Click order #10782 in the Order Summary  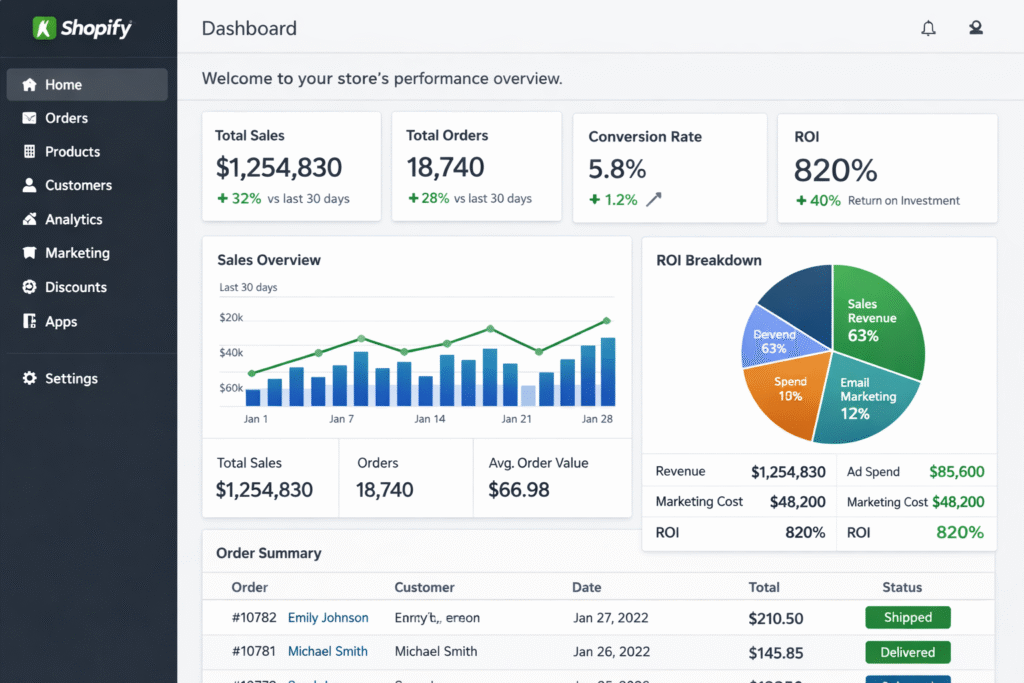(x=255, y=618)
